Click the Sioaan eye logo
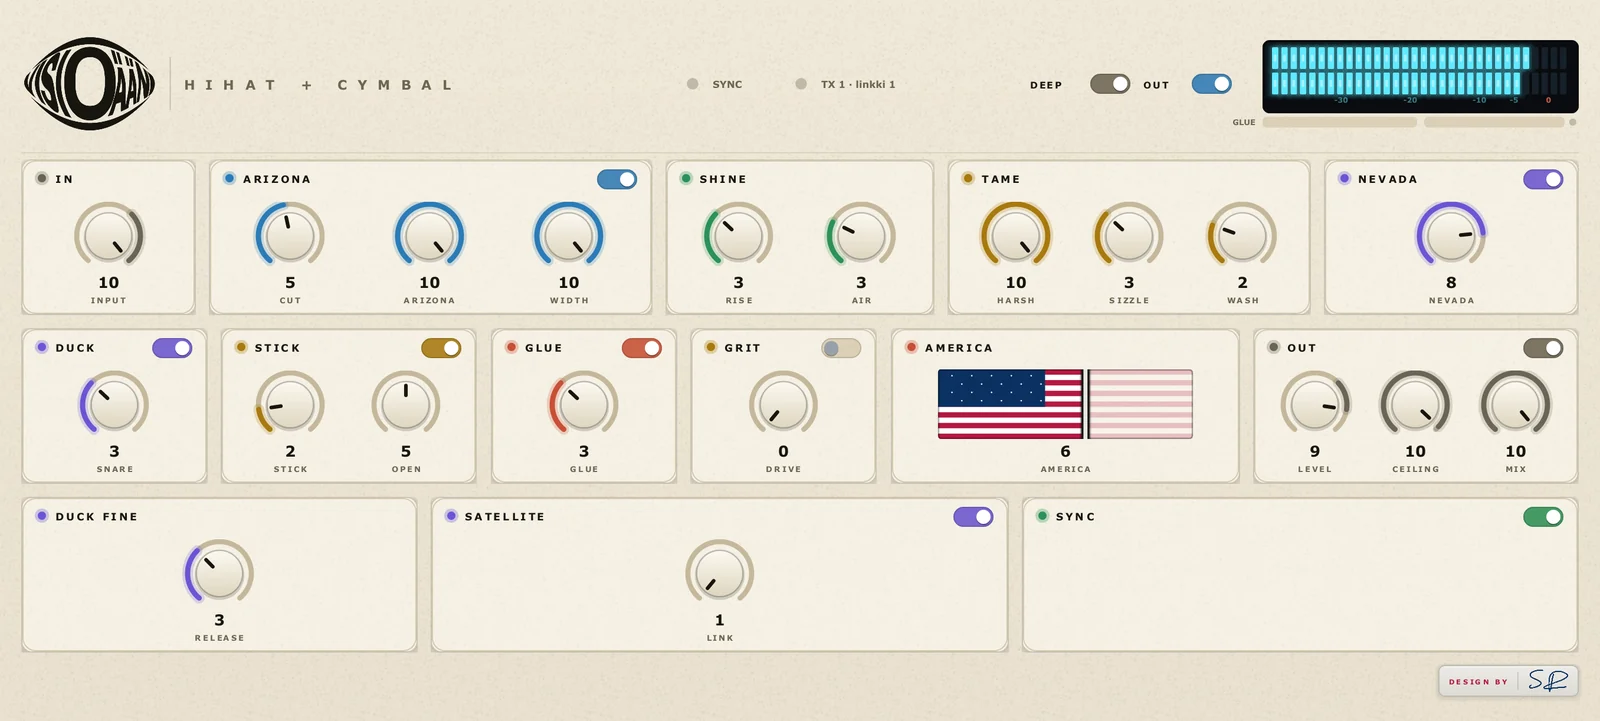The height and width of the screenshot is (721, 1600). point(90,84)
